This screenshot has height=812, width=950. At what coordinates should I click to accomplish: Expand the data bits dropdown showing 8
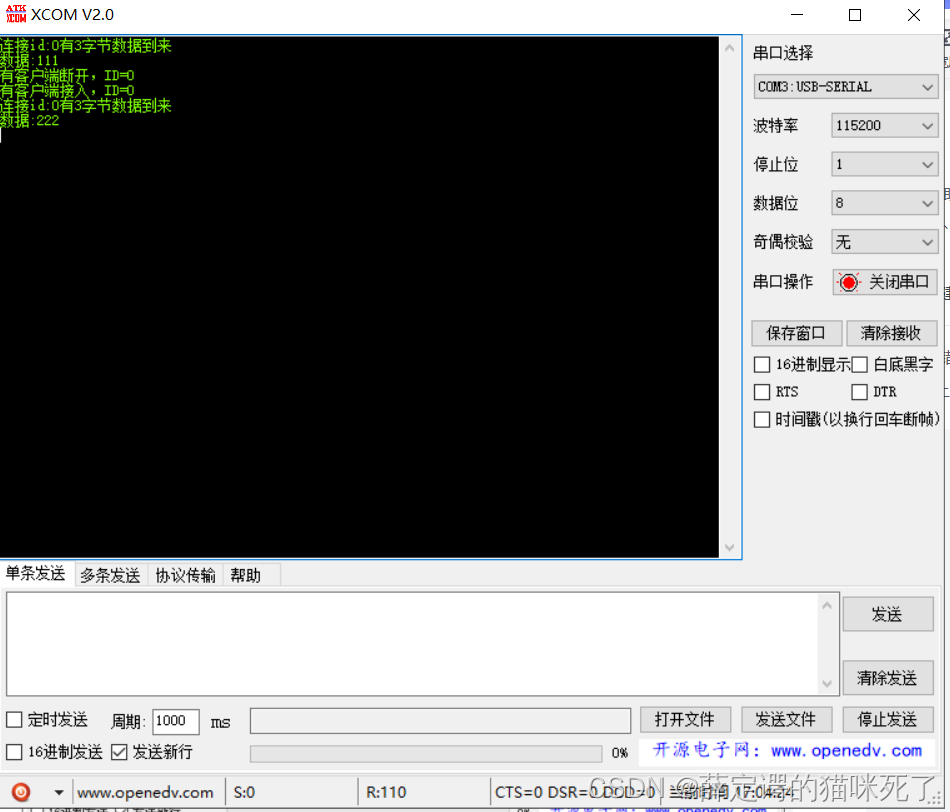point(885,203)
